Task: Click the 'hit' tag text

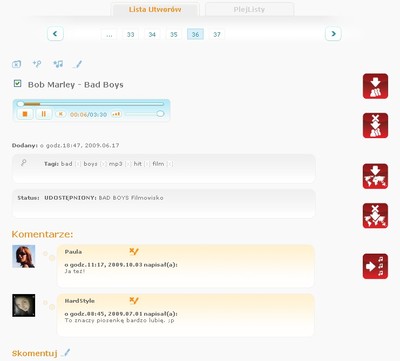Action: pos(138,164)
